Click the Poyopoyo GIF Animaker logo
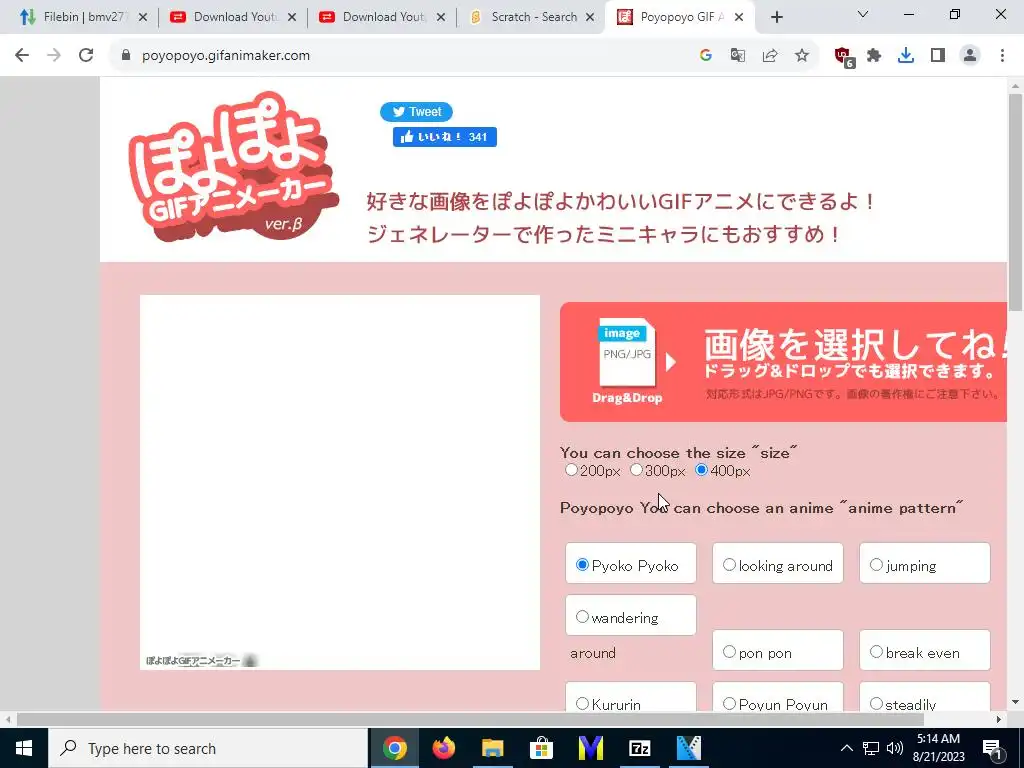This screenshot has width=1024, height=768. click(234, 167)
